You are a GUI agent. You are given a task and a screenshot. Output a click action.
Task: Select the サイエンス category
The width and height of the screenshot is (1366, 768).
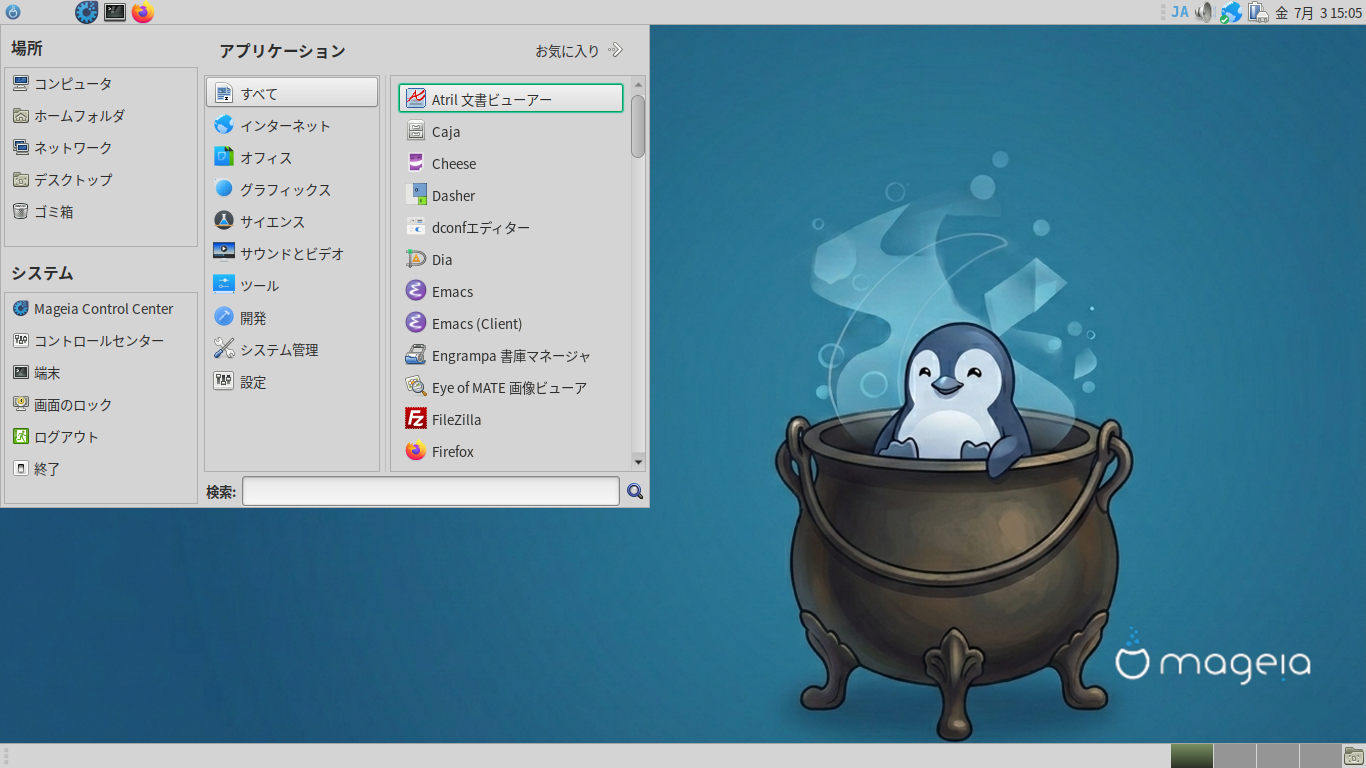pyautogui.click(x=292, y=221)
